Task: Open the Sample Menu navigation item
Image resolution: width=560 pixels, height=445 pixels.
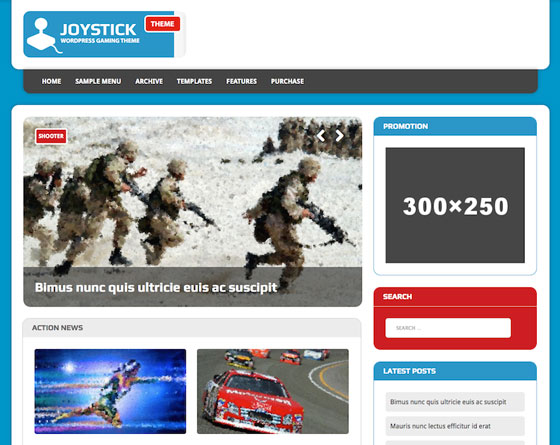Action: [x=98, y=81]
